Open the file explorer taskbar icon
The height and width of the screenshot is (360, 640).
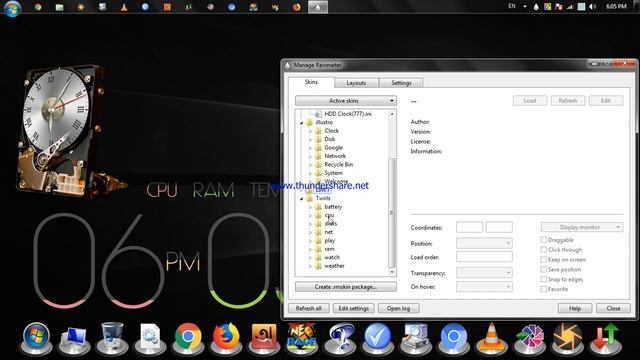click(x=60, y=7)
